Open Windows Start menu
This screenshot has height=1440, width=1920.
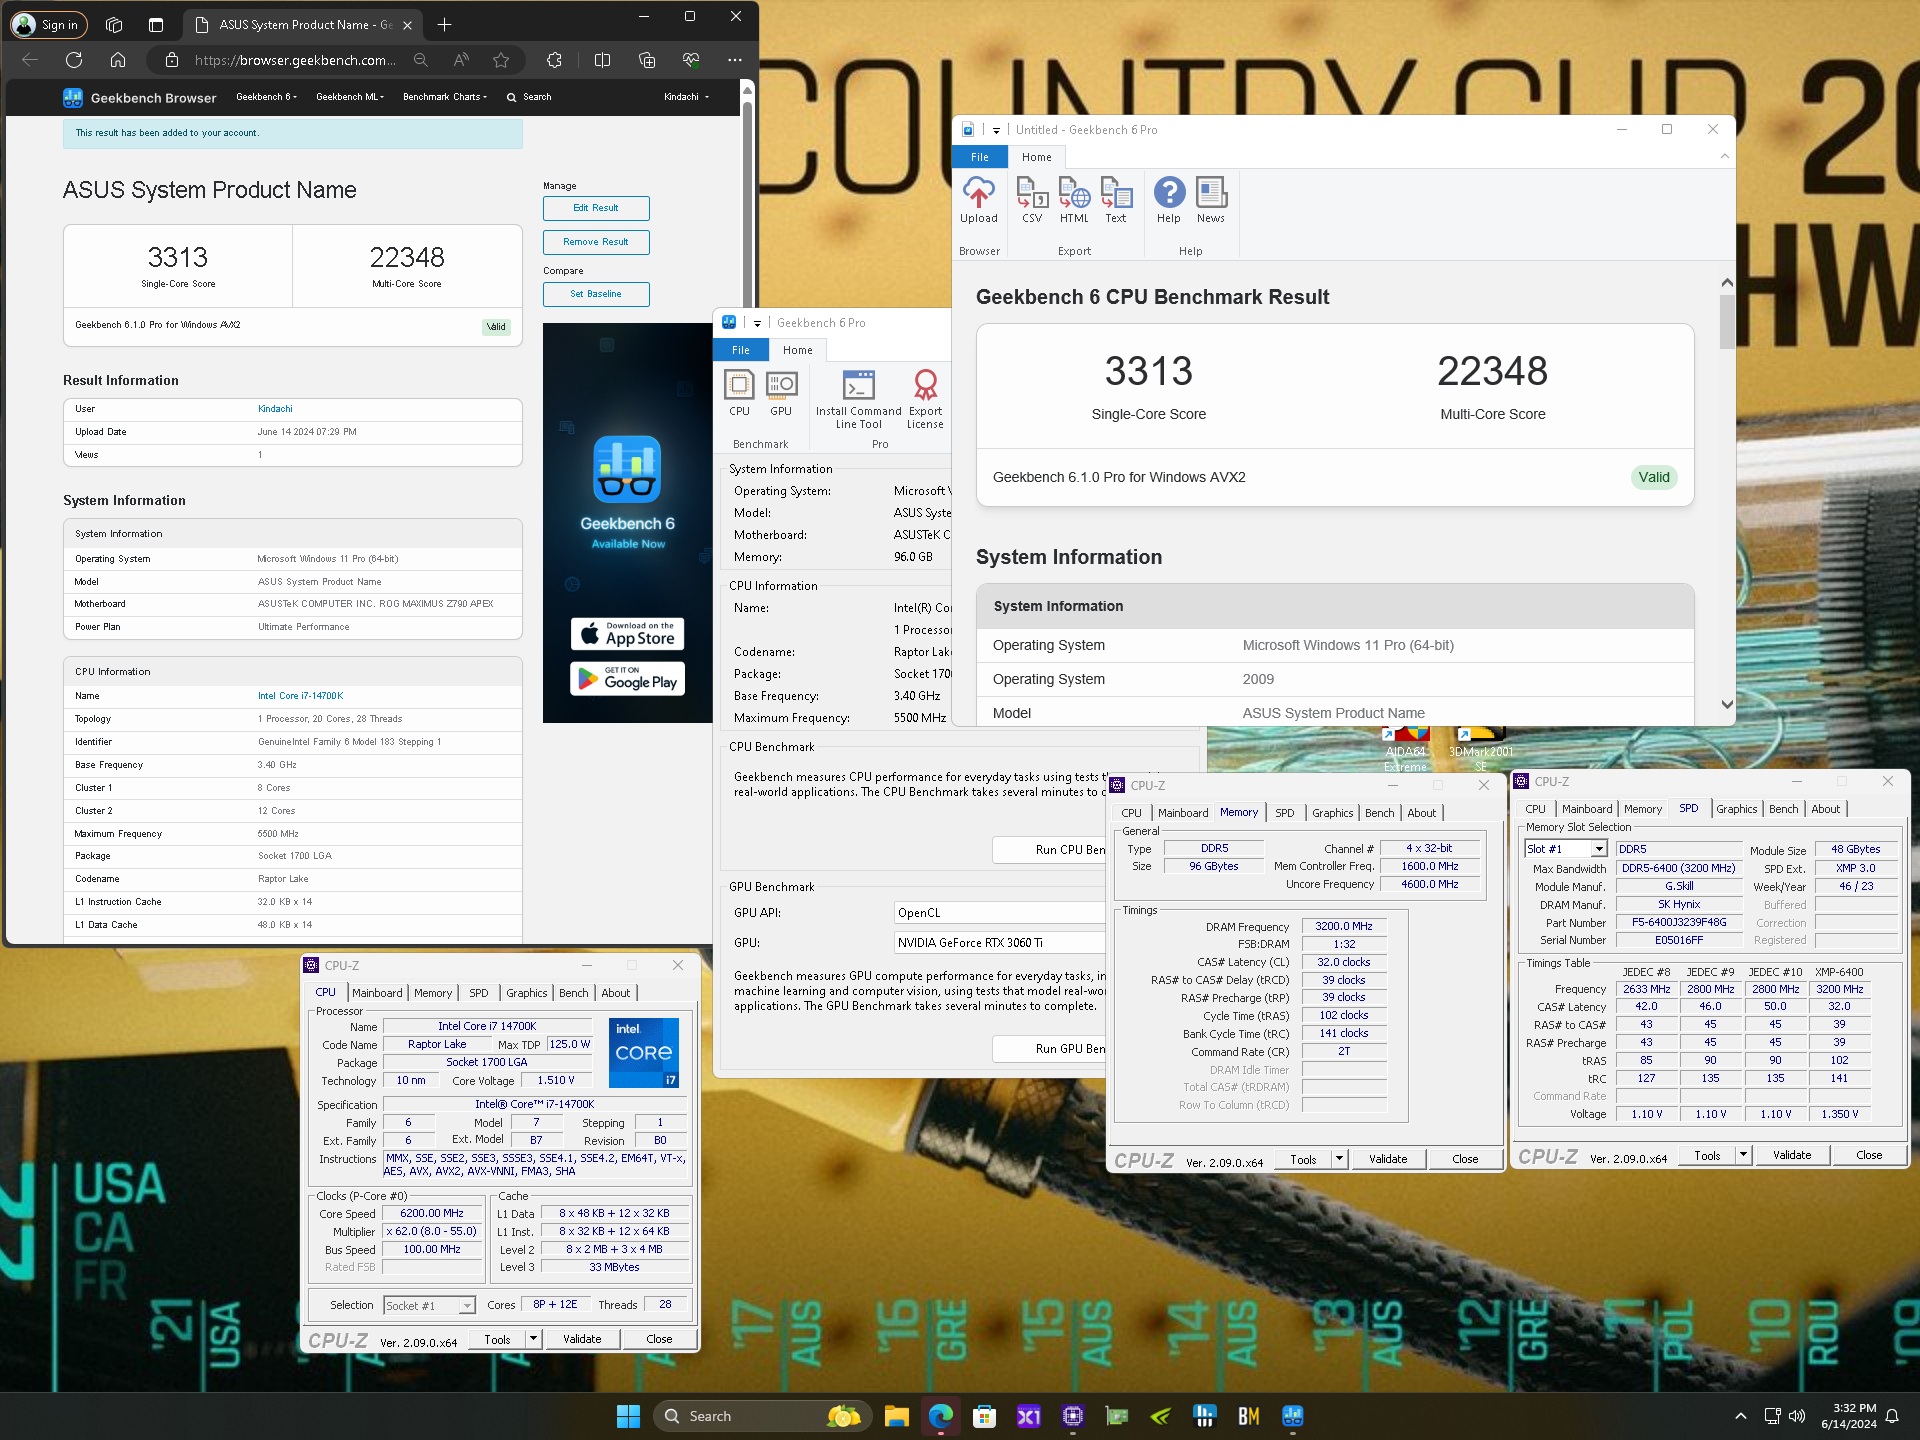(628, 1416)
